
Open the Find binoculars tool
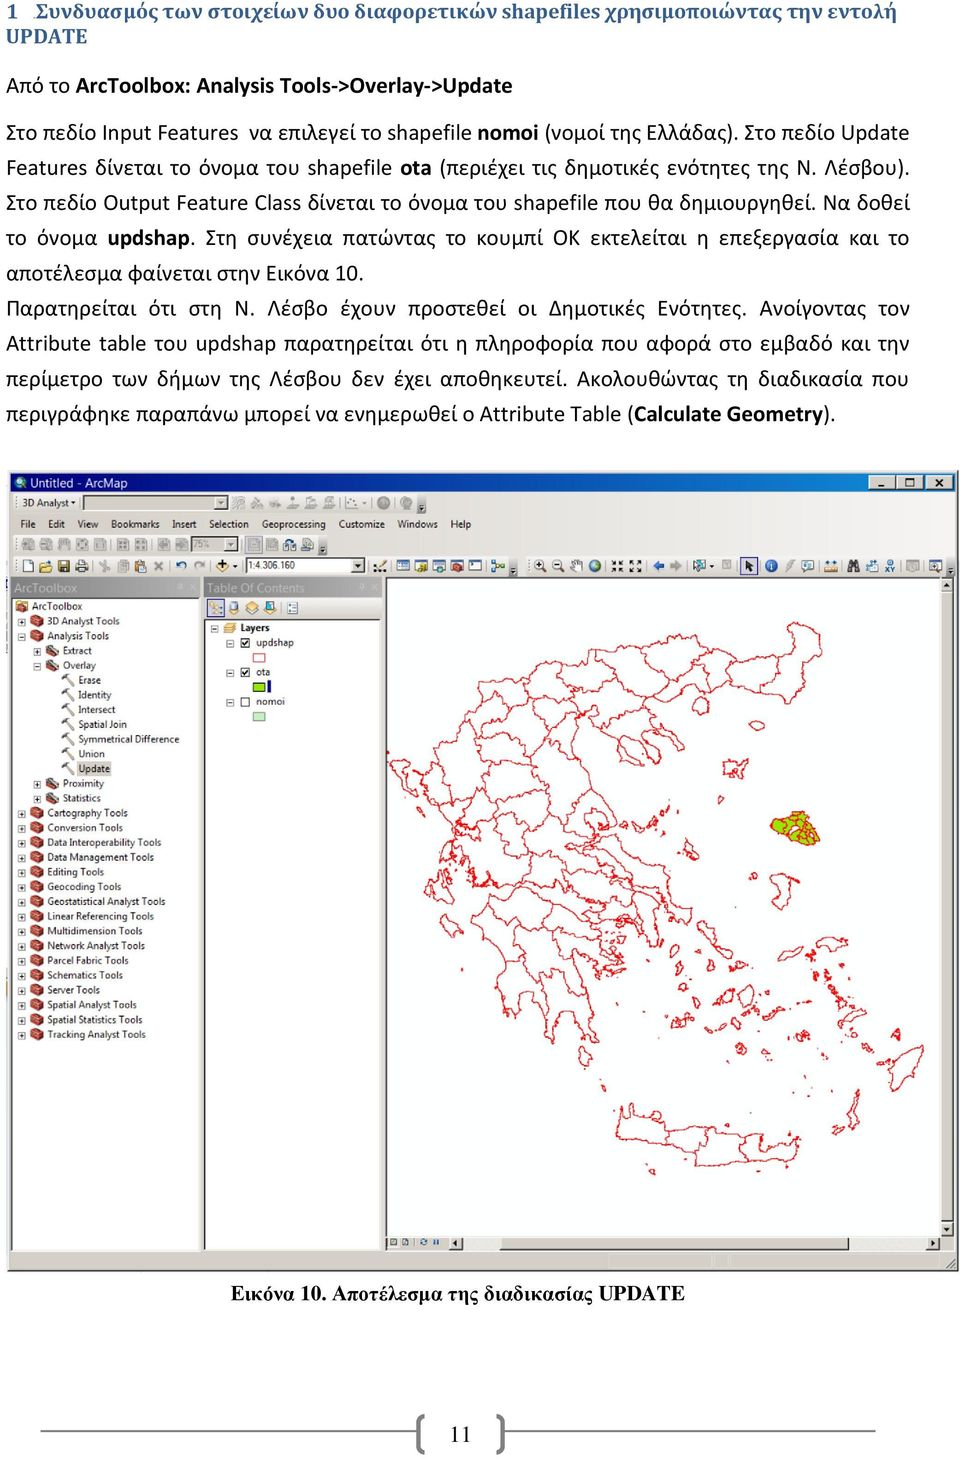tap(853, 566)
